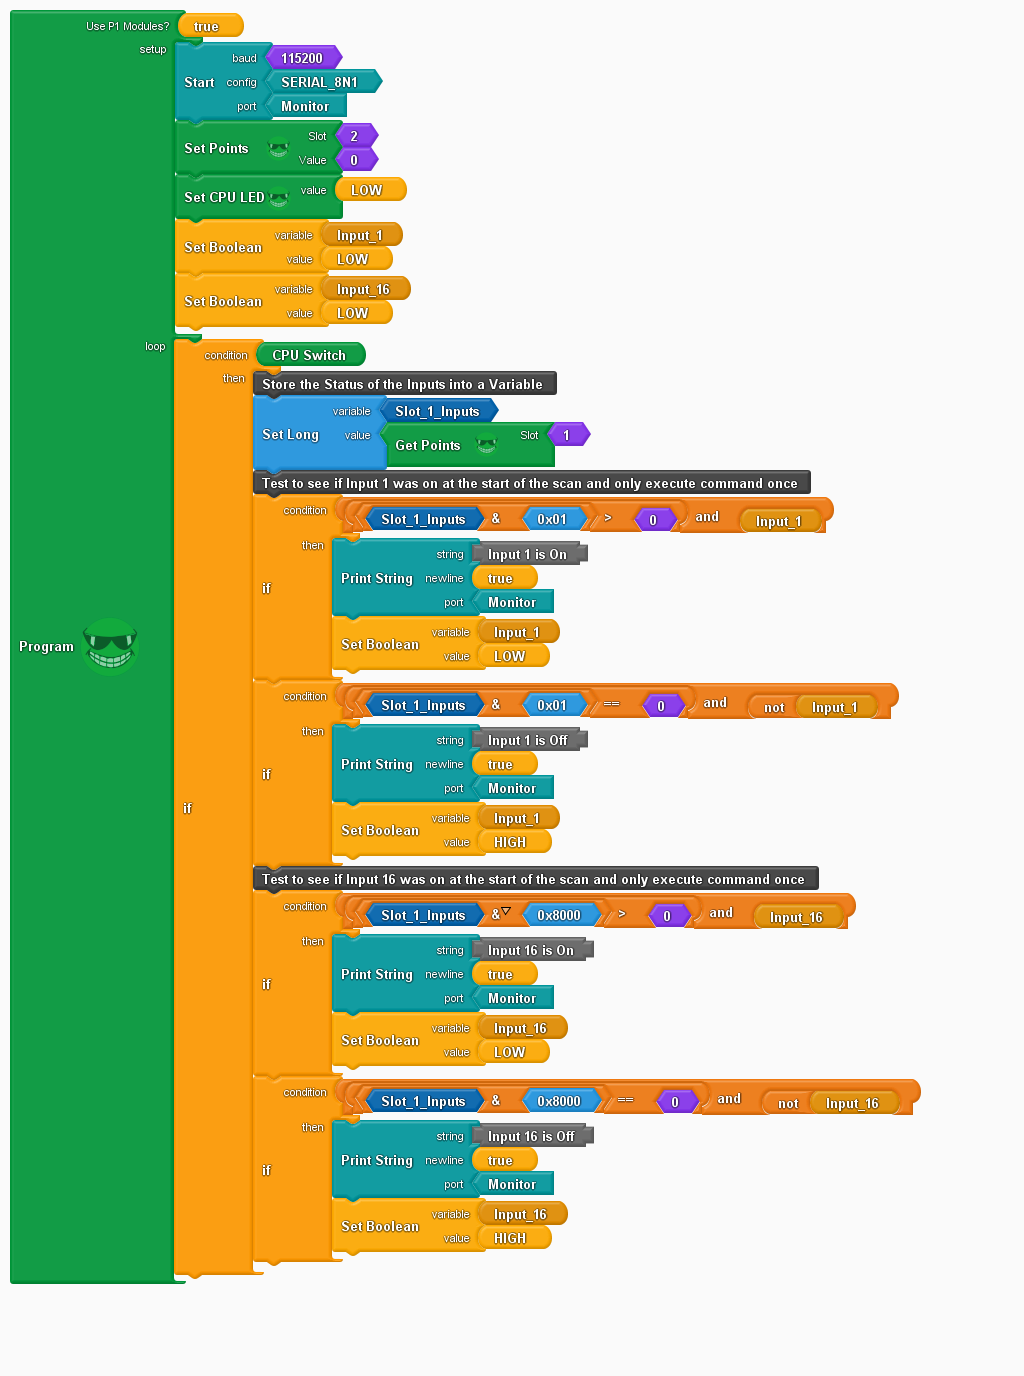Viewport: 1024px width, 1376px height.
Task: Select the 'Input 1 is Off' string block
Action: pyautogui.click(x=529, y=740)
